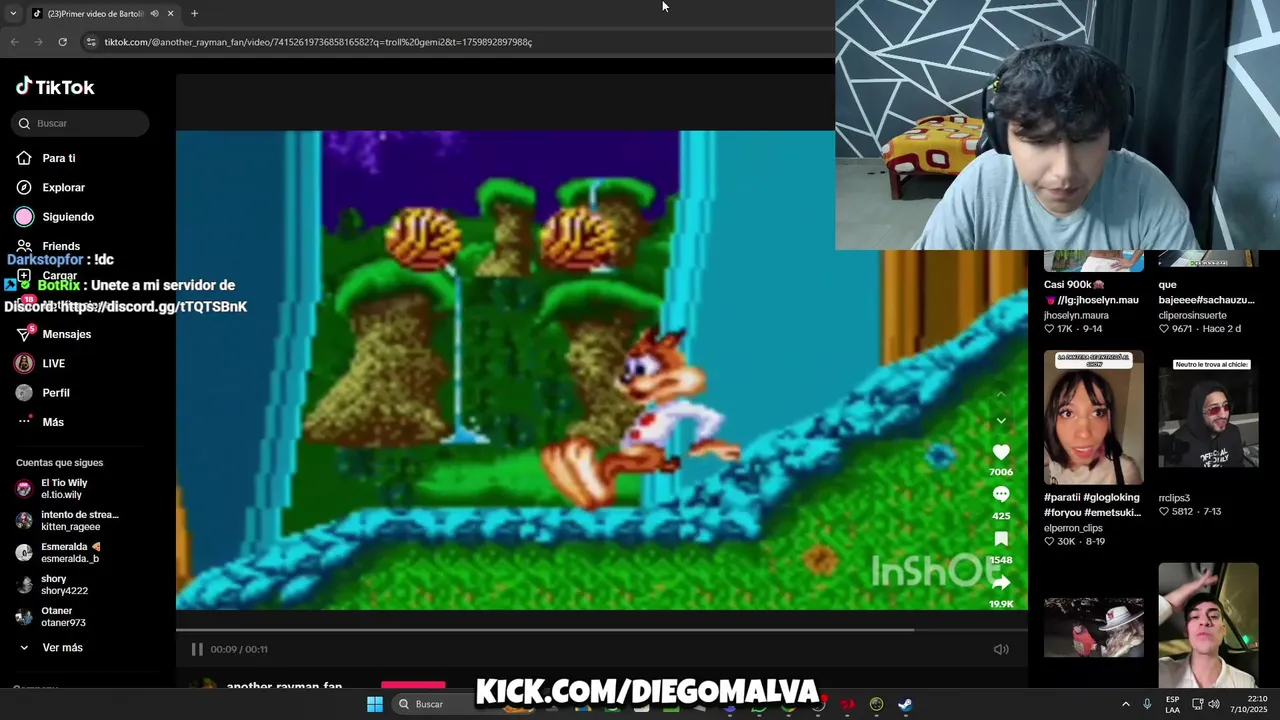Open kitten_rageee followed account

point(70,521)
